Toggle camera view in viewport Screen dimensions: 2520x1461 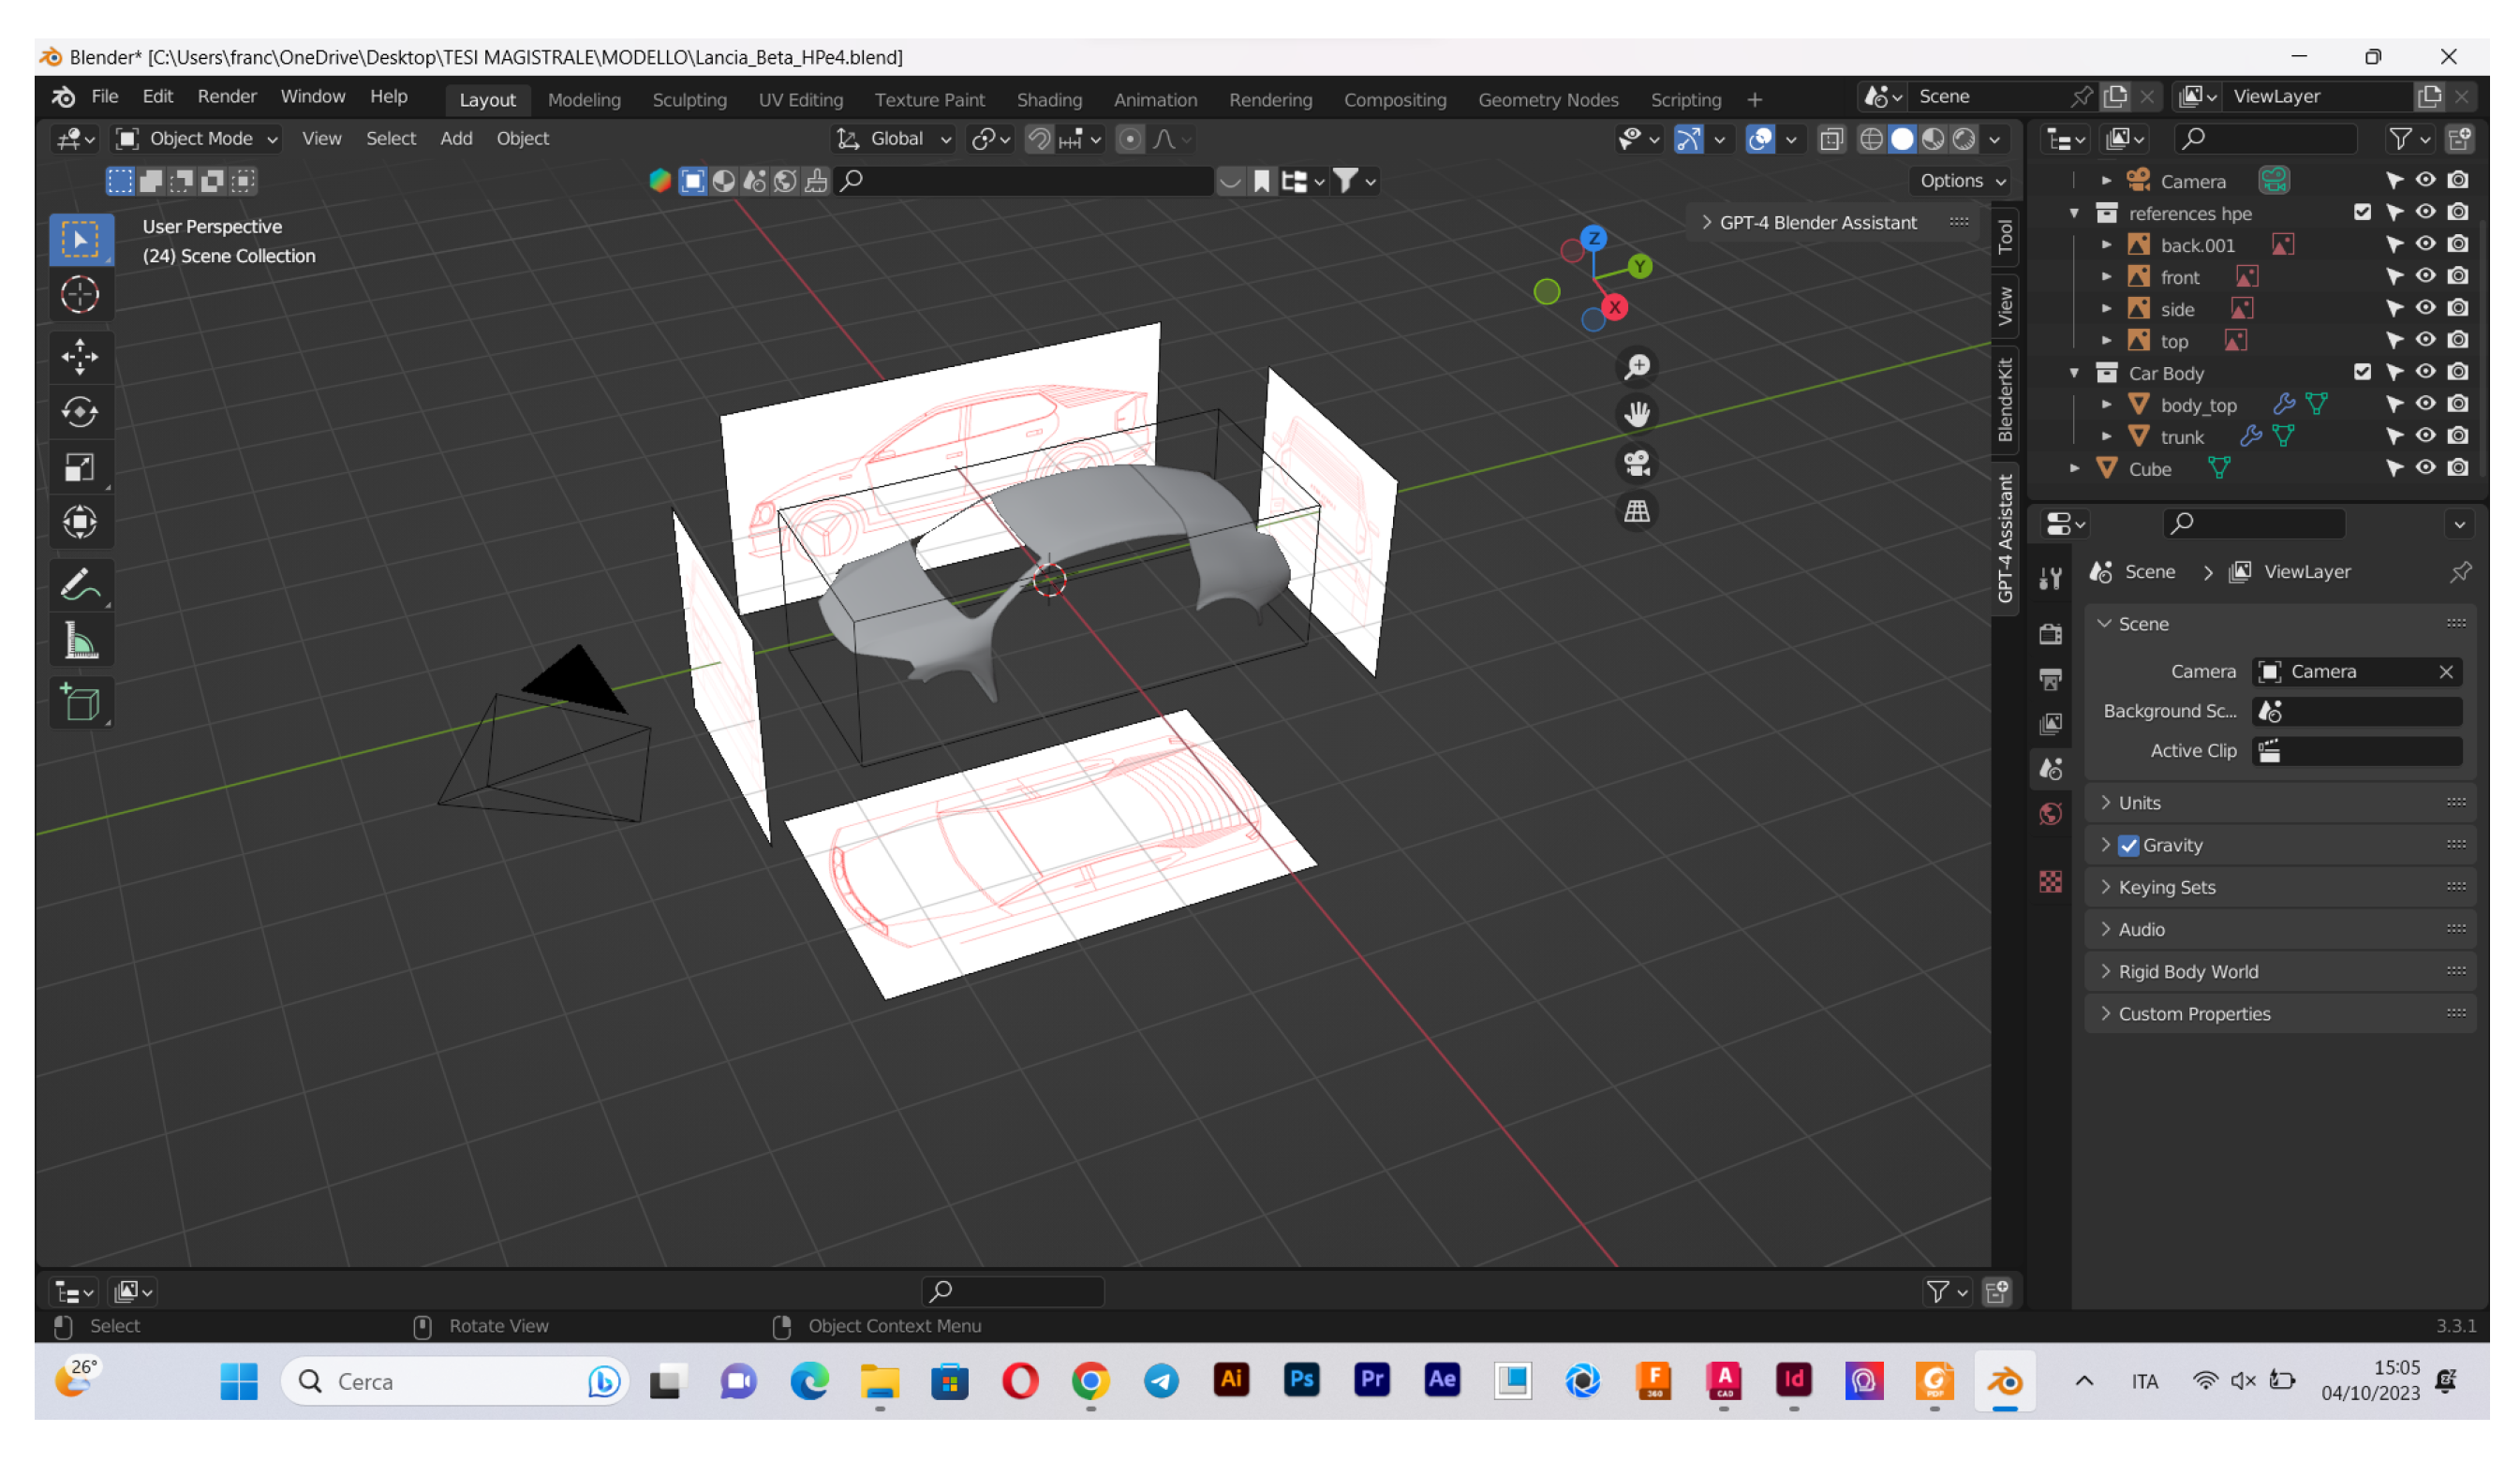point(1637,463)
